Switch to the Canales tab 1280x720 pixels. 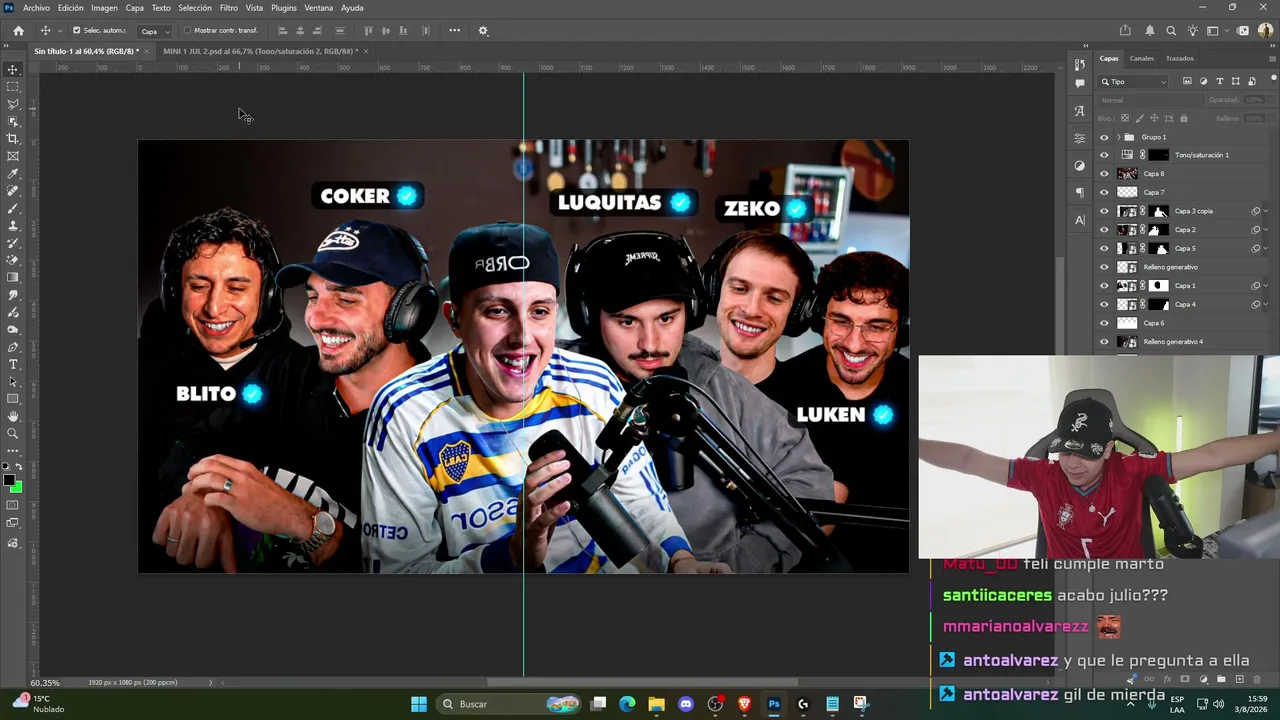click(1141, 58)
